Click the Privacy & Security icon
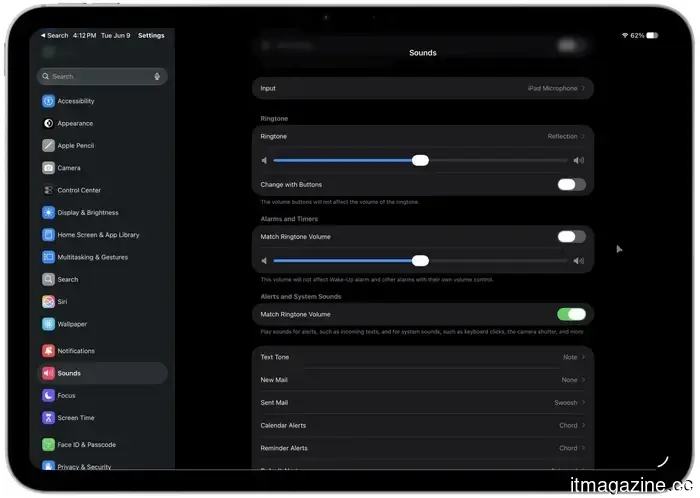700x498 pixels. point(48,465)
